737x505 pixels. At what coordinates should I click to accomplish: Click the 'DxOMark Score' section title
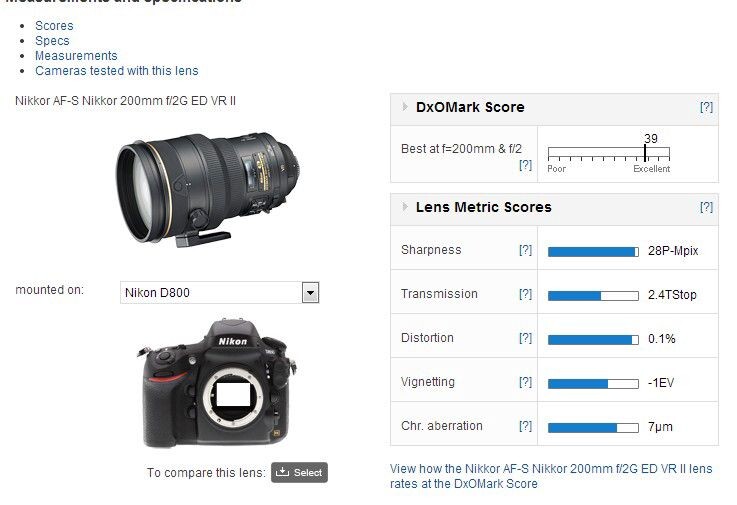(470, 107)
